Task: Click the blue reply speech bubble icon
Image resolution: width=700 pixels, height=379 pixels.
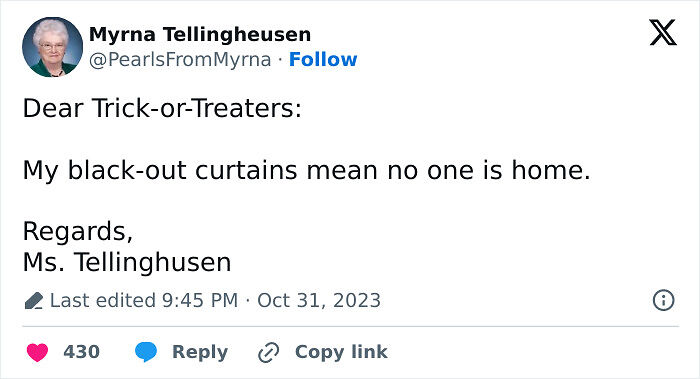Action: click(146, 352)
